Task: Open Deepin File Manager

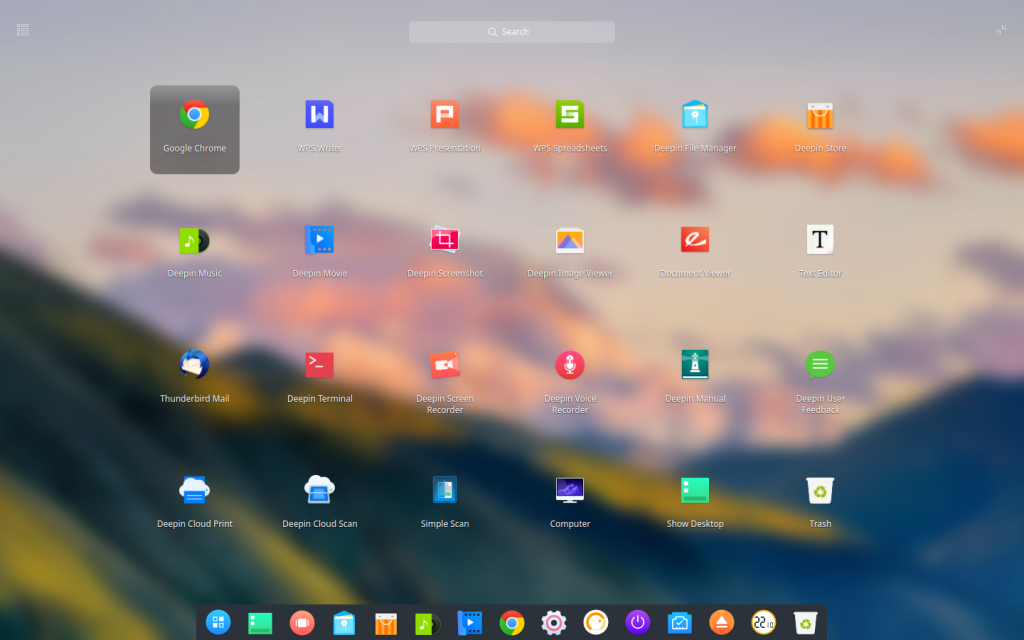Action: pyautogui.click(x=694, y=115)
